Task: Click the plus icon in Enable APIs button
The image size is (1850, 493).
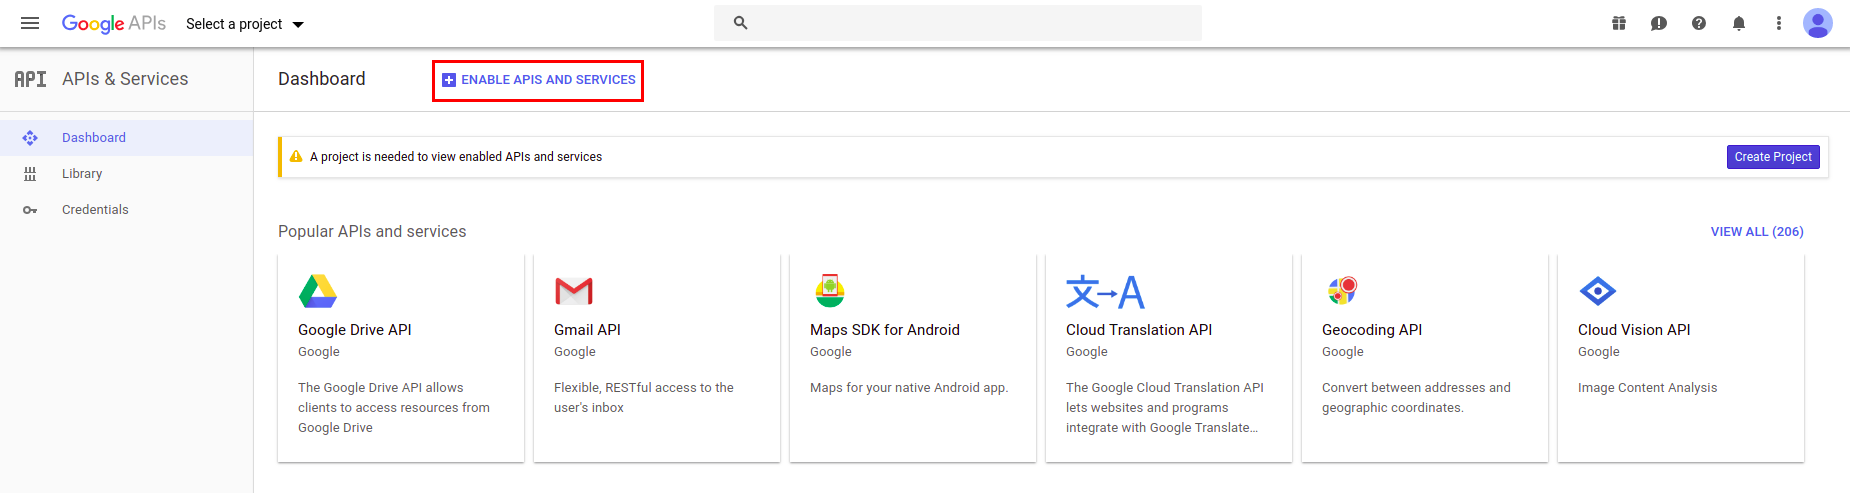Action: point(449,80)
